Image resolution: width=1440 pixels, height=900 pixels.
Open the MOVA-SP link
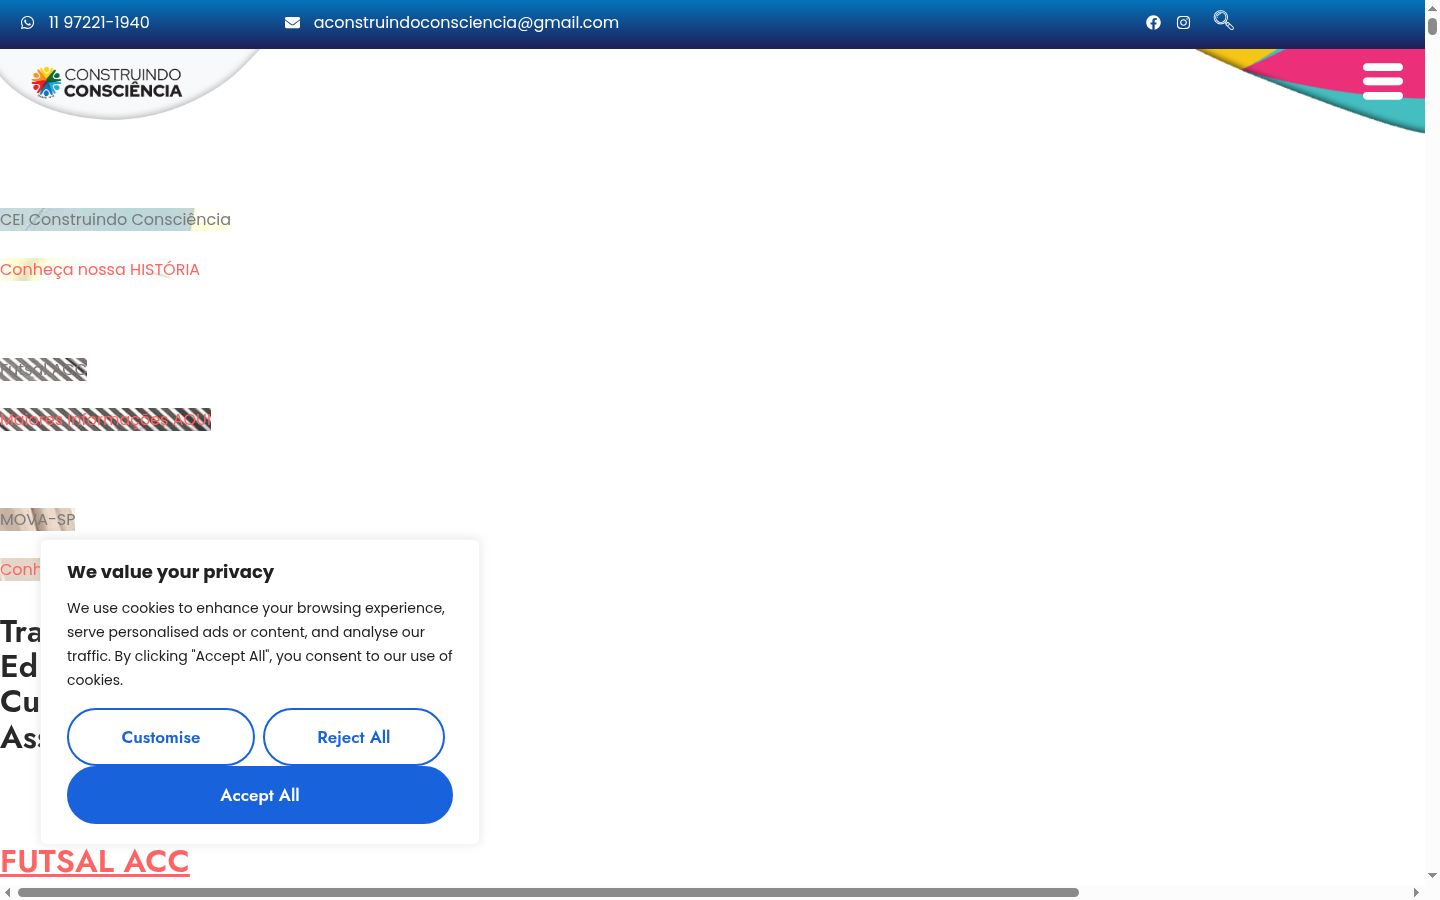pos(37,519)
